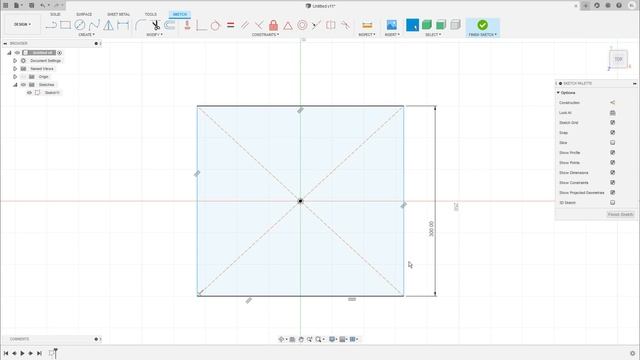Viewport: 640px width, 360px height.
Task: Hide Sketch1 using its eye icon
Action: [29, 93]
